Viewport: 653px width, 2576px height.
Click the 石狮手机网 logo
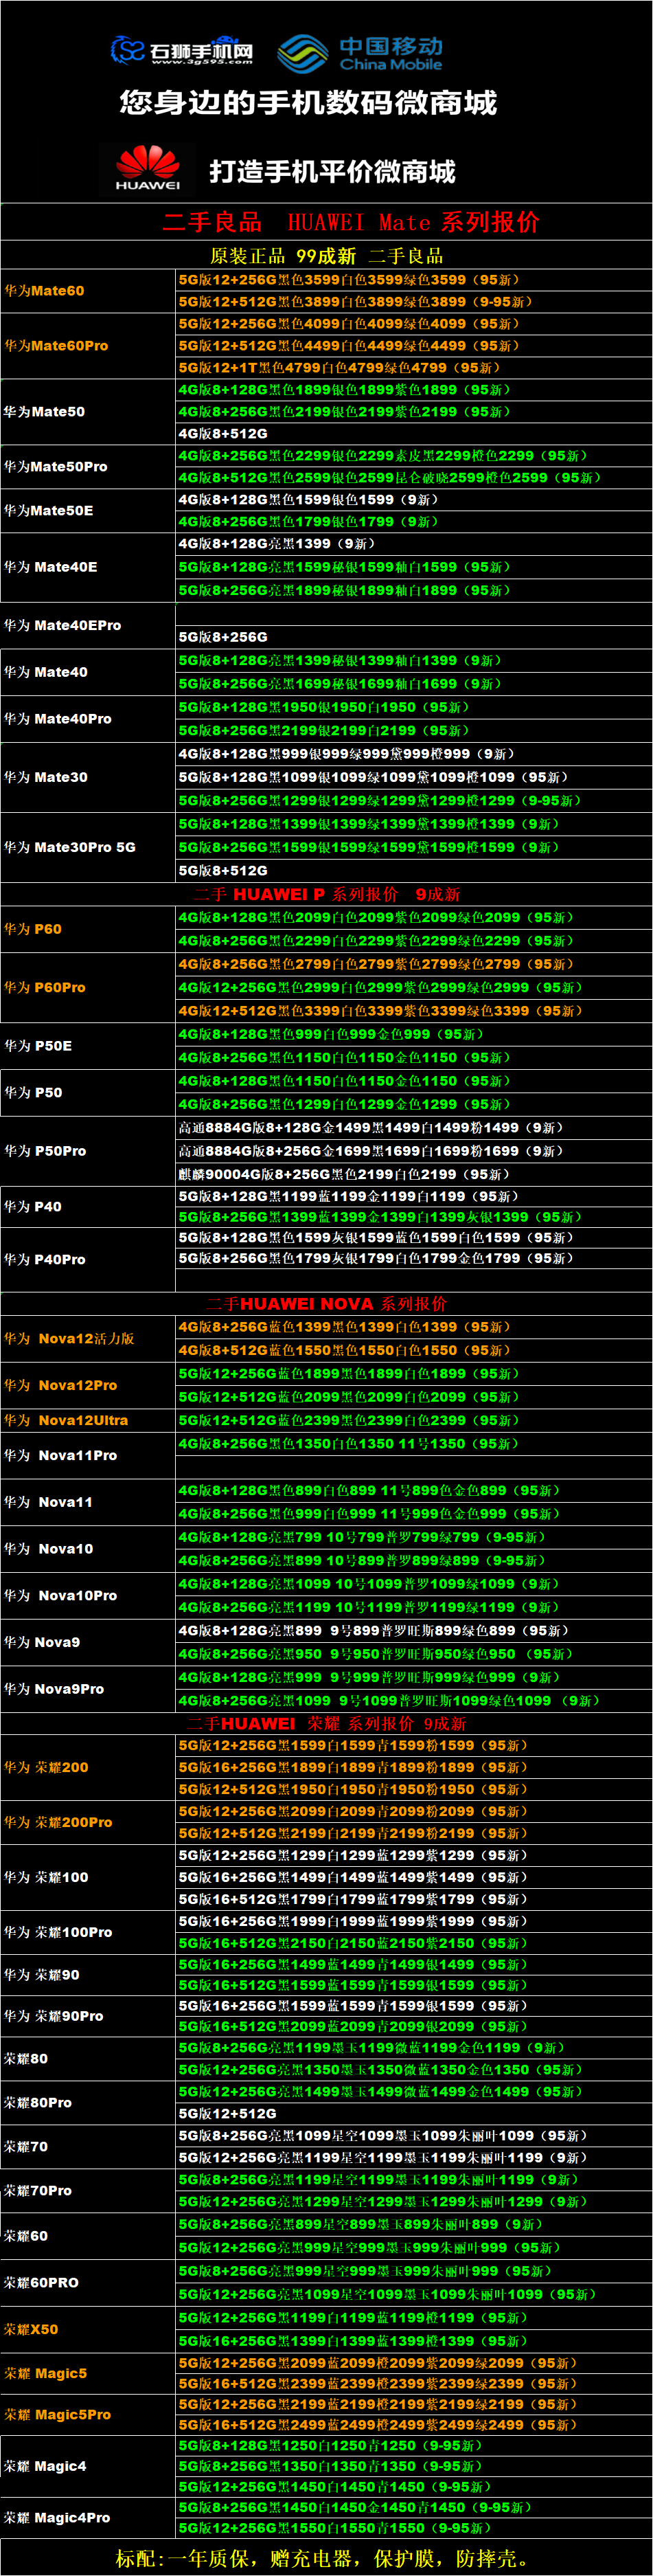point(181,50)
